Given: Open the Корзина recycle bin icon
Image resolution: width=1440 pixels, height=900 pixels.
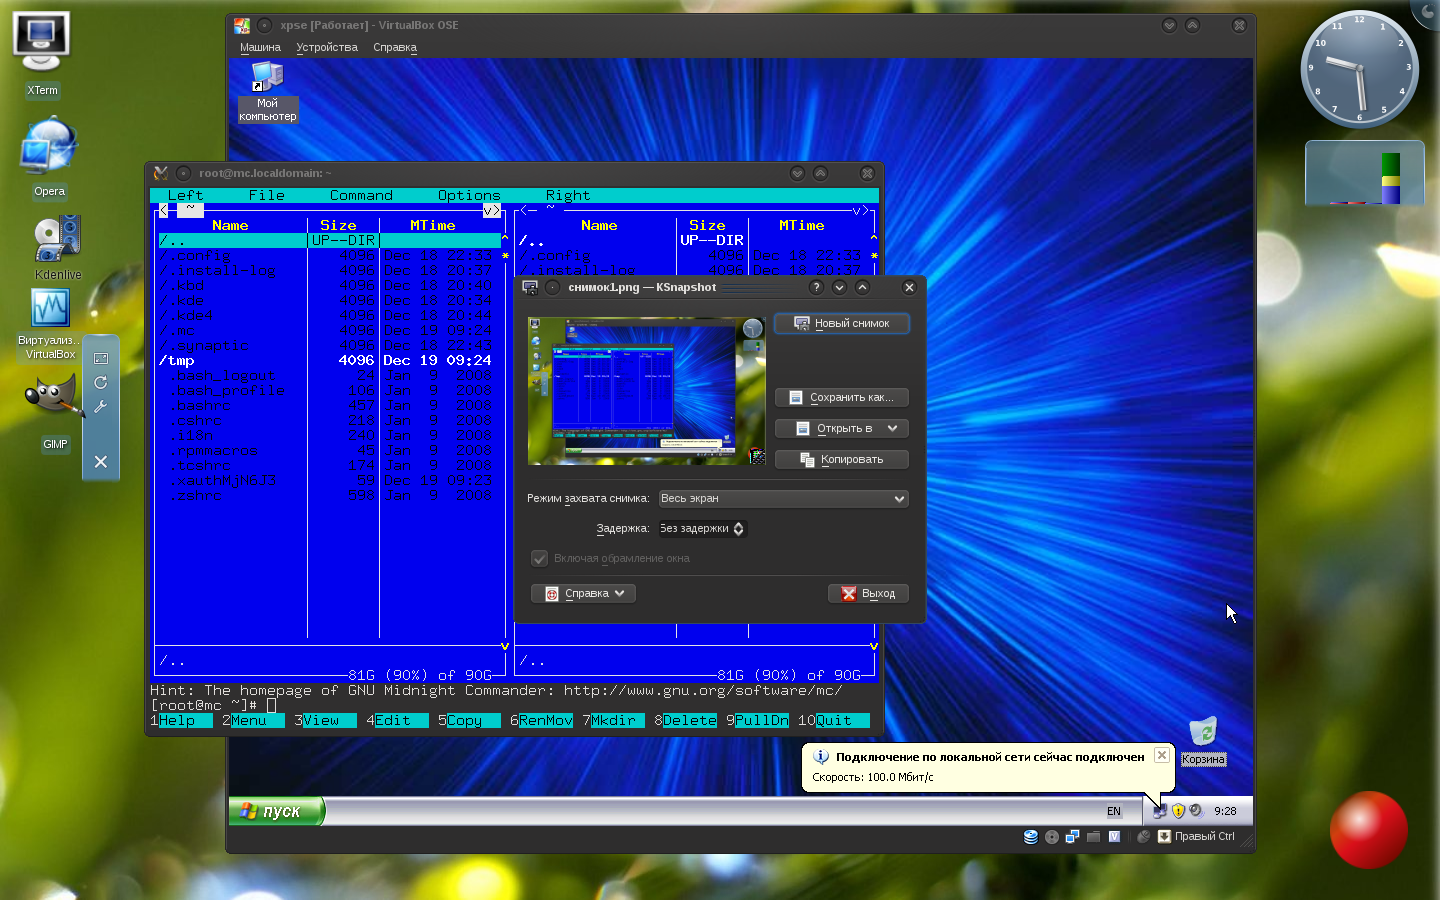Looking at the screenshot, I should pyautogui.click(x=1203, y=741).
